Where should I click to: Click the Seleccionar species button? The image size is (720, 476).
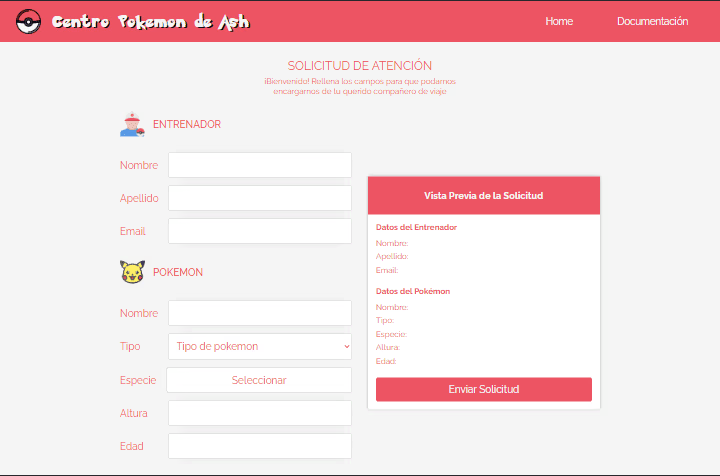(x=259, y=380)
